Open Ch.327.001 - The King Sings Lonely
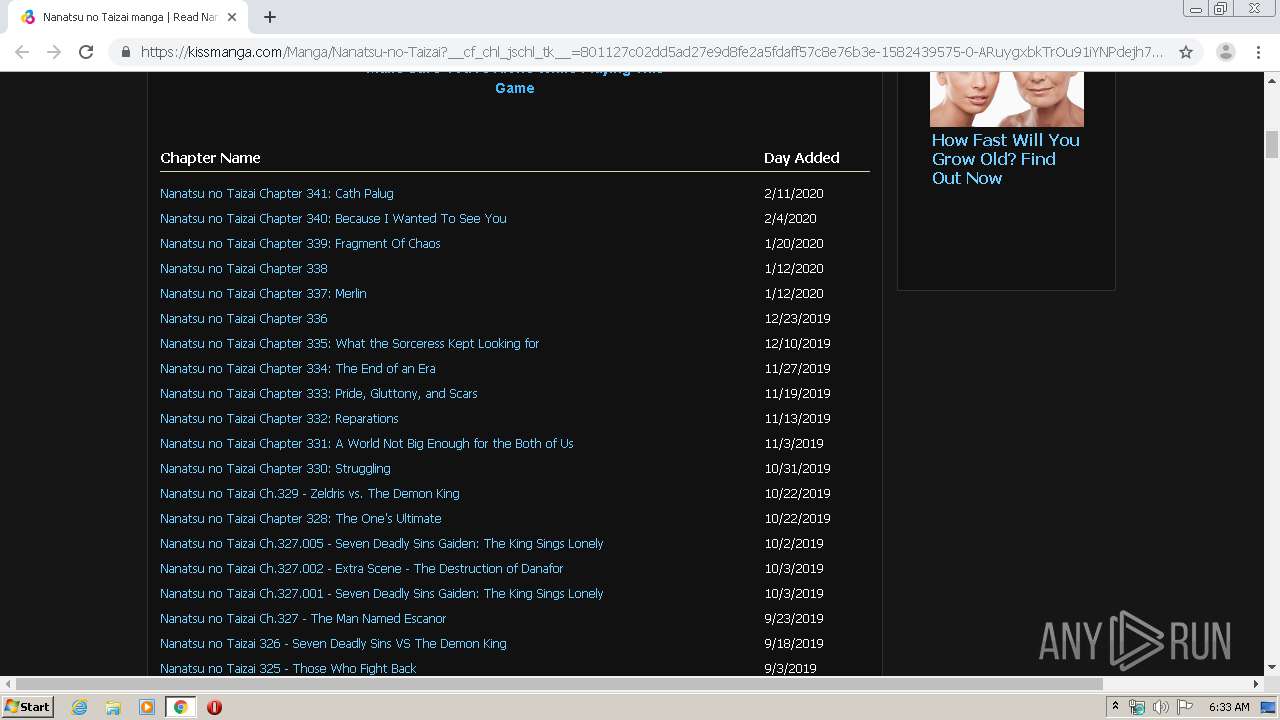Image resolution: width=1280 pixels, height=720 pixels. tap(382, 594)
